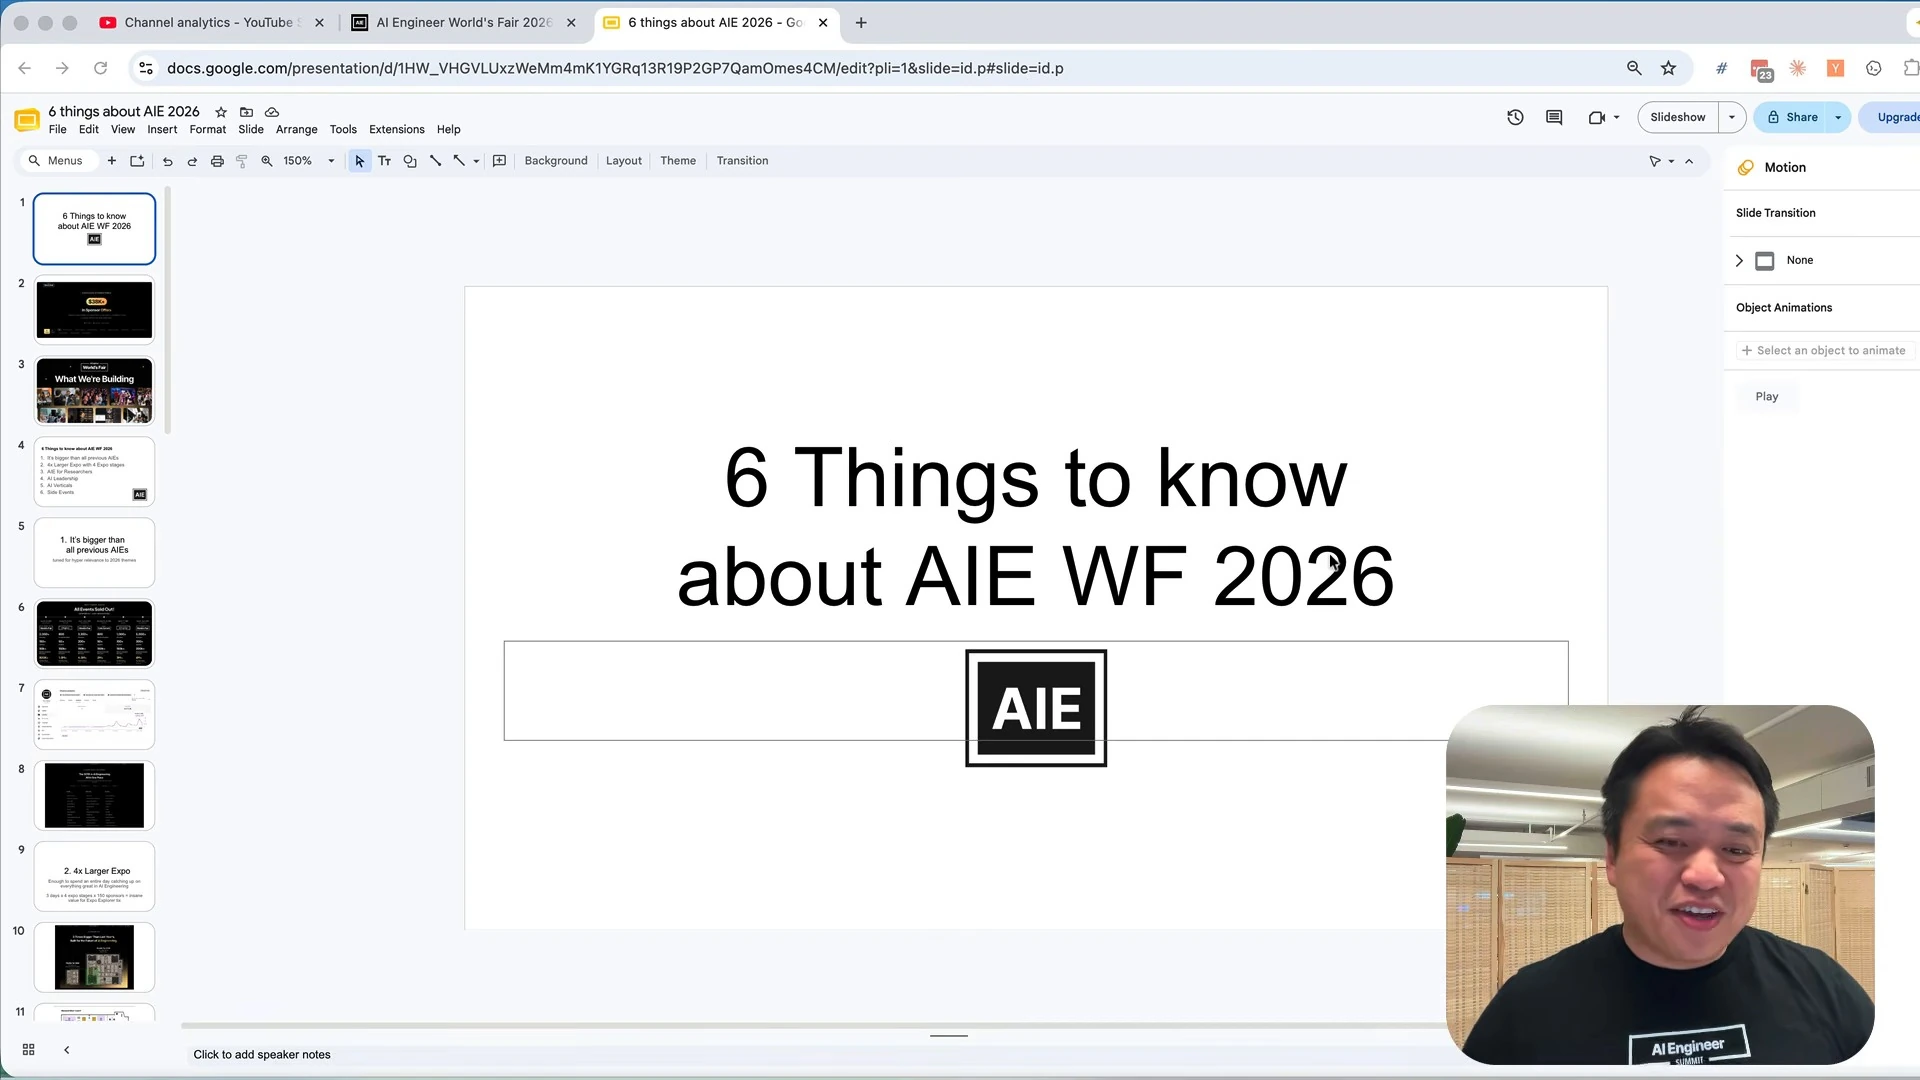Click the add comment toolbar icon
The image size is (1920, 1080).
(499, 161)
